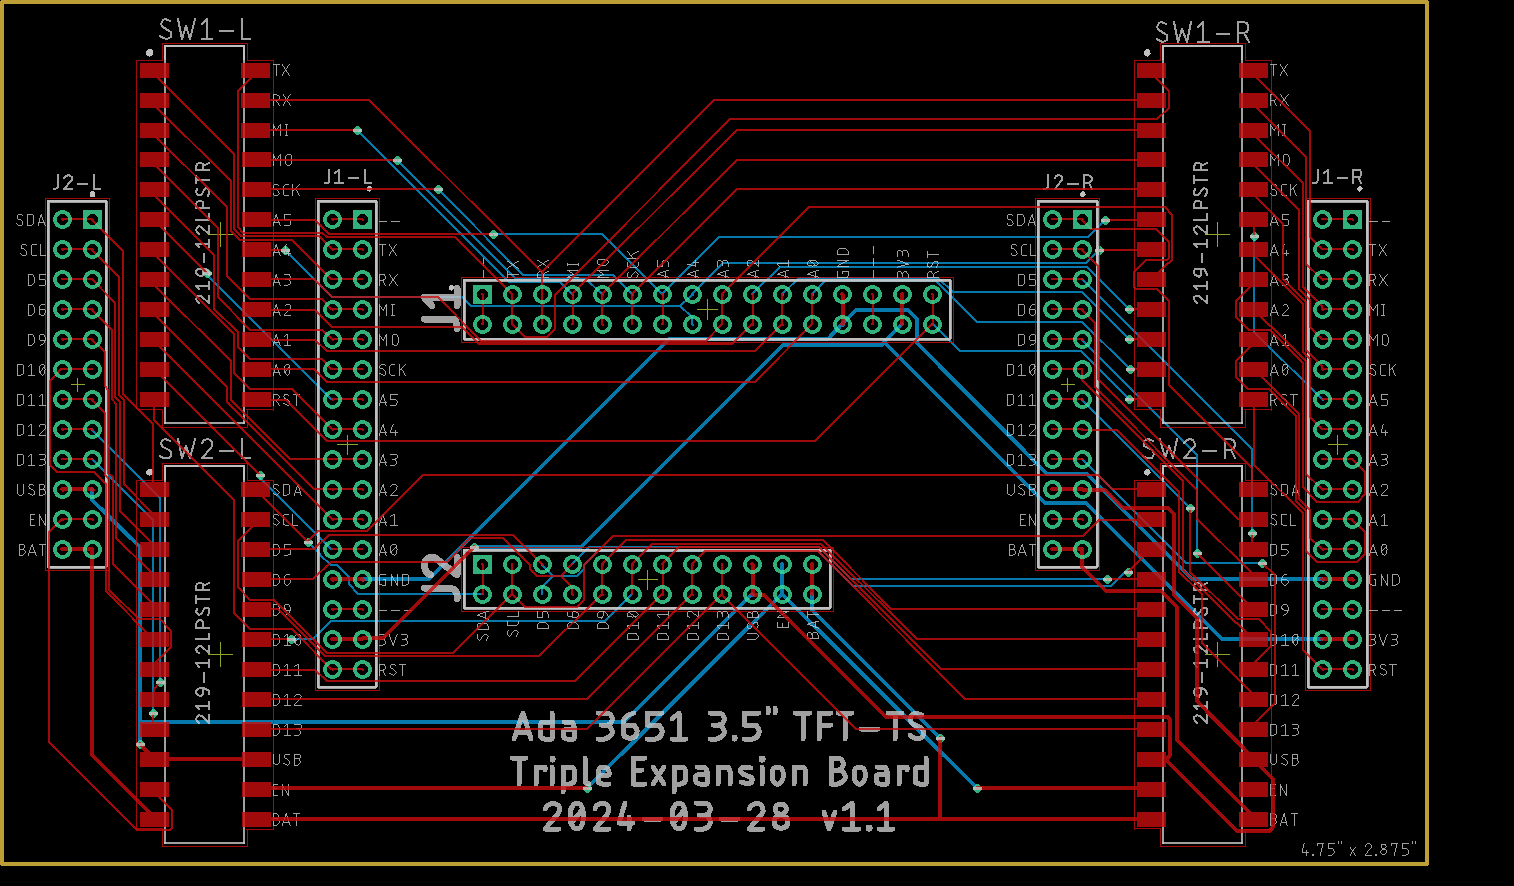The width and height of the screenshot is (1514, 886).
Task: Select the 3V3 label beside J1-R
Action: click(1383, 640)
